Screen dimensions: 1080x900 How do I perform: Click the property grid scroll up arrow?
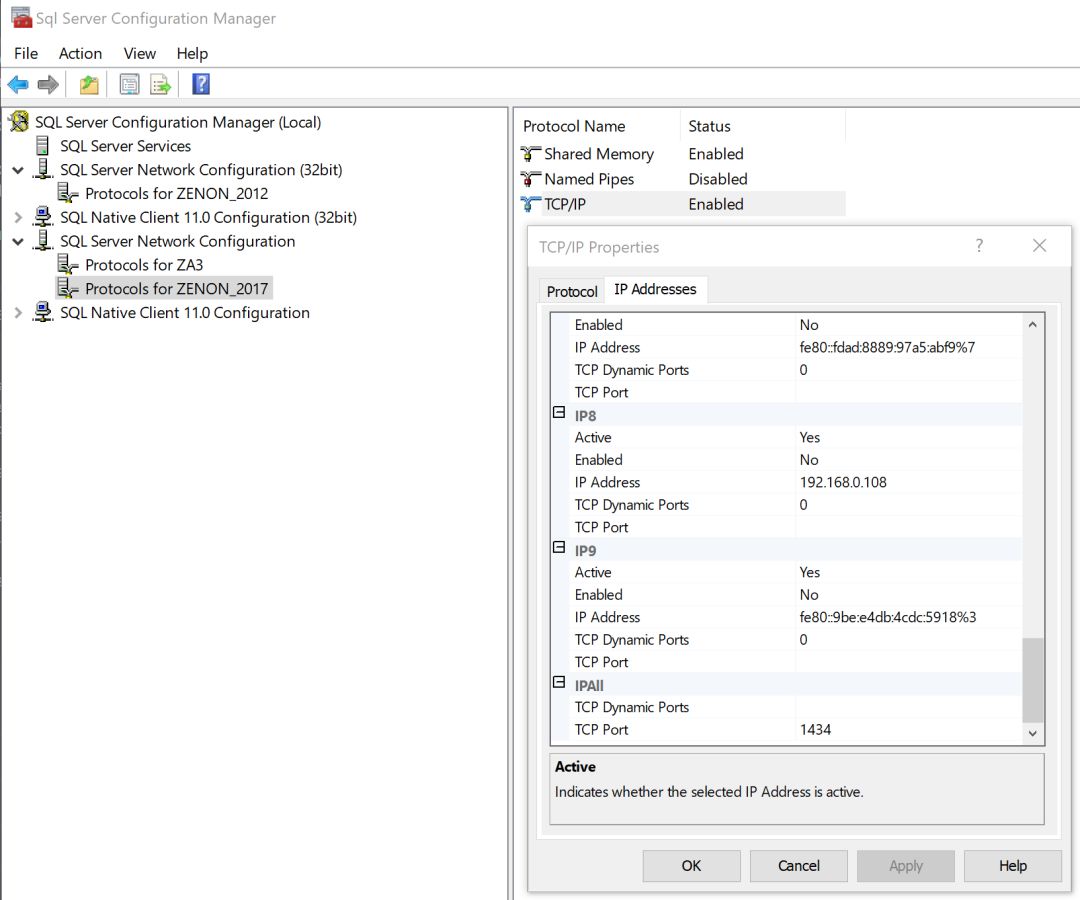click(x=1032, y=324)
